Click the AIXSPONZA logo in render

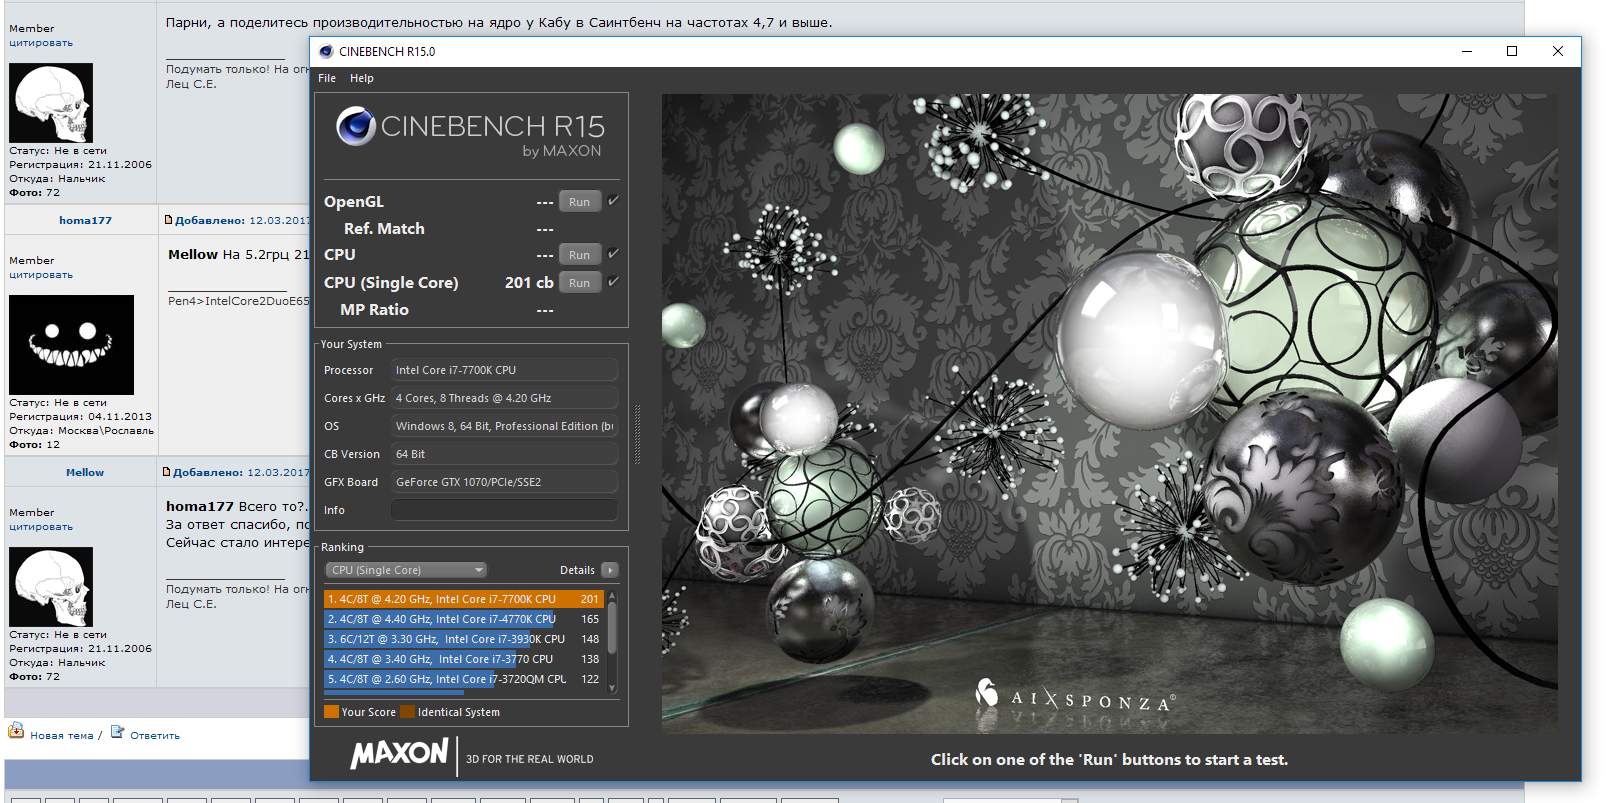(1075, 695)
